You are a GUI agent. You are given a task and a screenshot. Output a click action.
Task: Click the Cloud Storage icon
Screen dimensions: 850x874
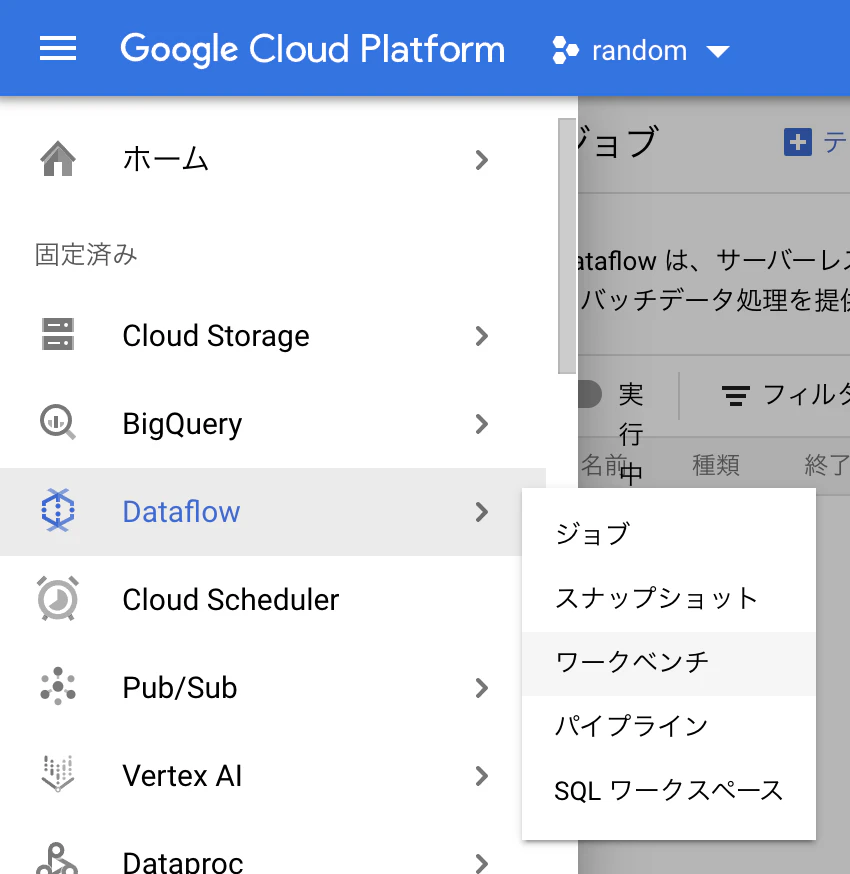(x=58, y=334)
